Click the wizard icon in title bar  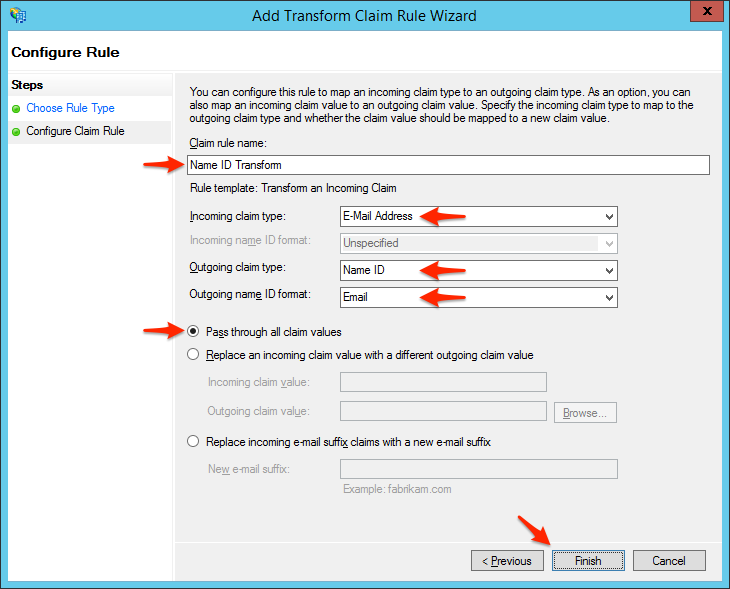[19, 16]
